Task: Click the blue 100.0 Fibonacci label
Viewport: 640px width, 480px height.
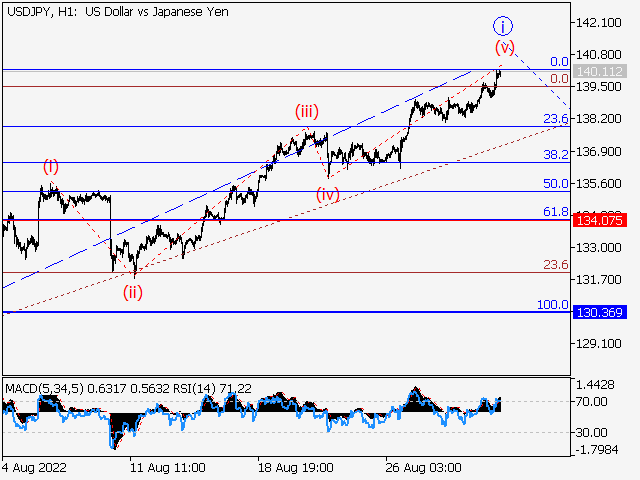Action: (553, 304)
